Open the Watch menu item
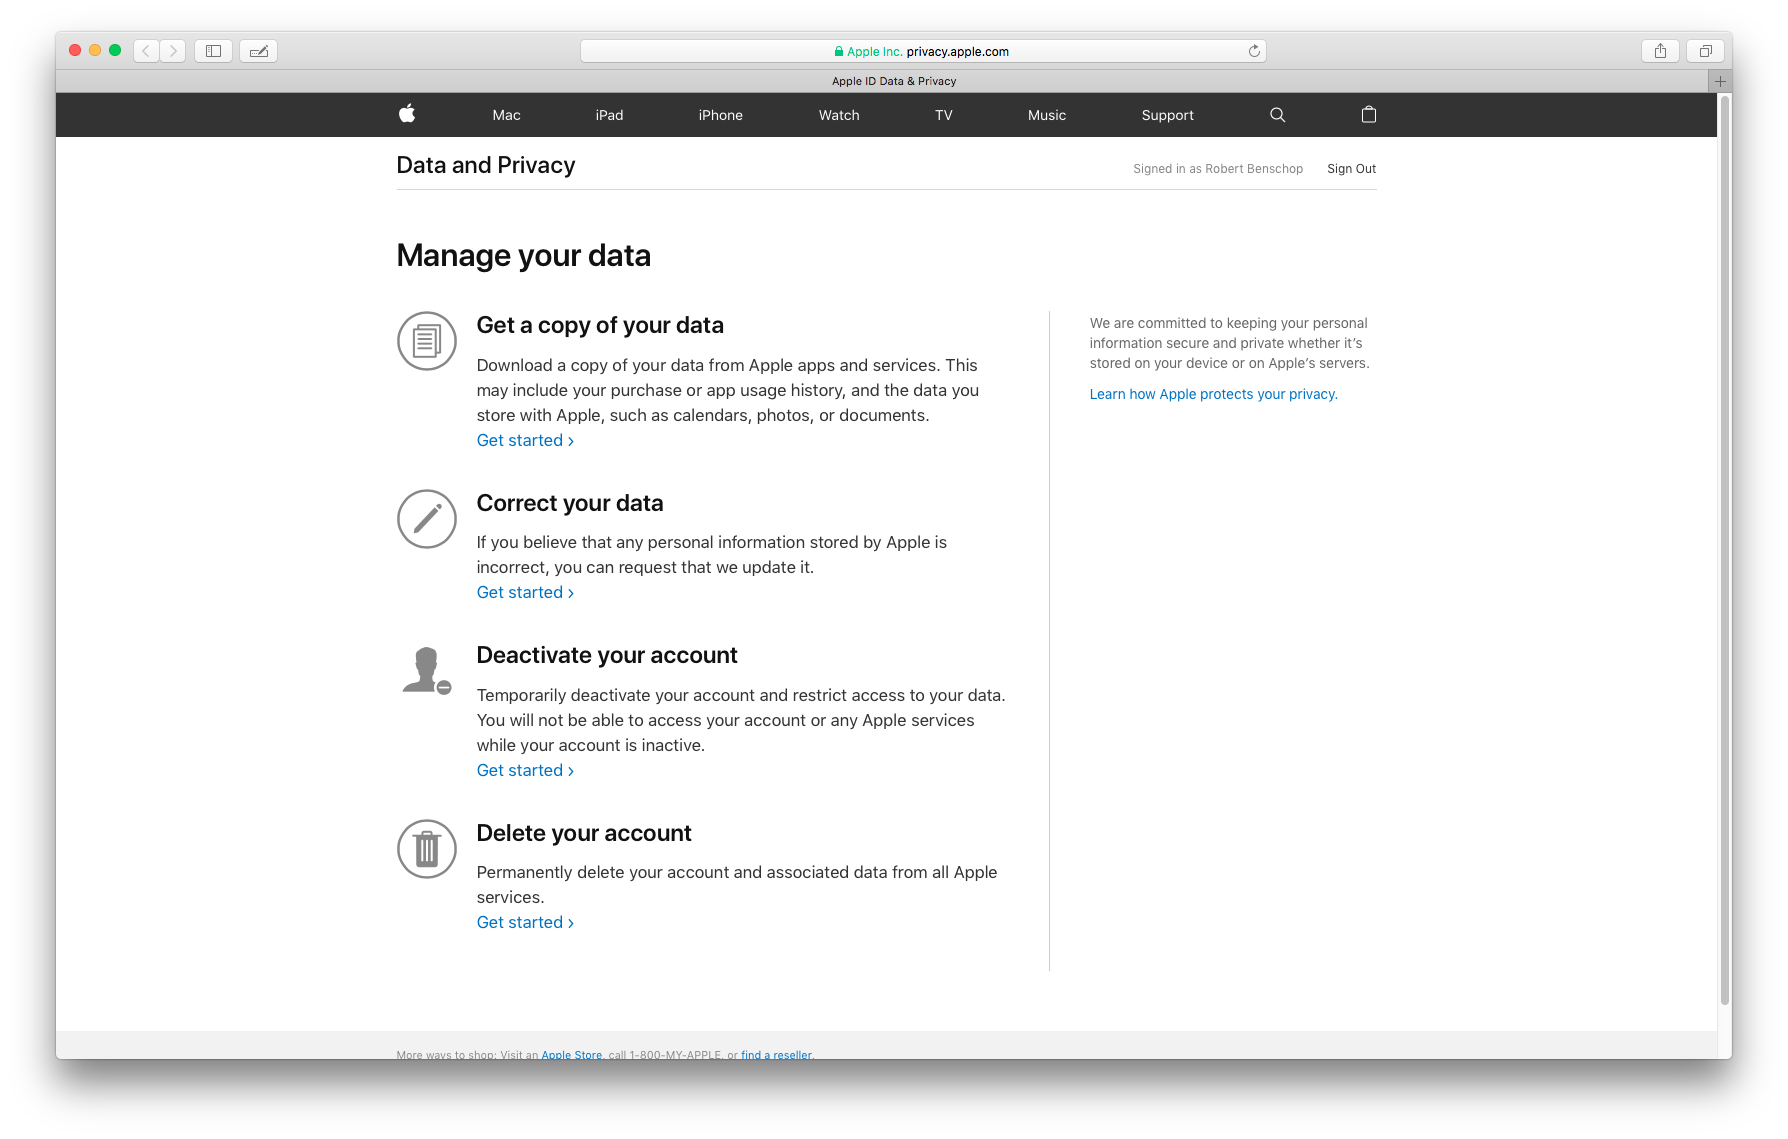The image size is (1788, 1139). coord(839,115)
